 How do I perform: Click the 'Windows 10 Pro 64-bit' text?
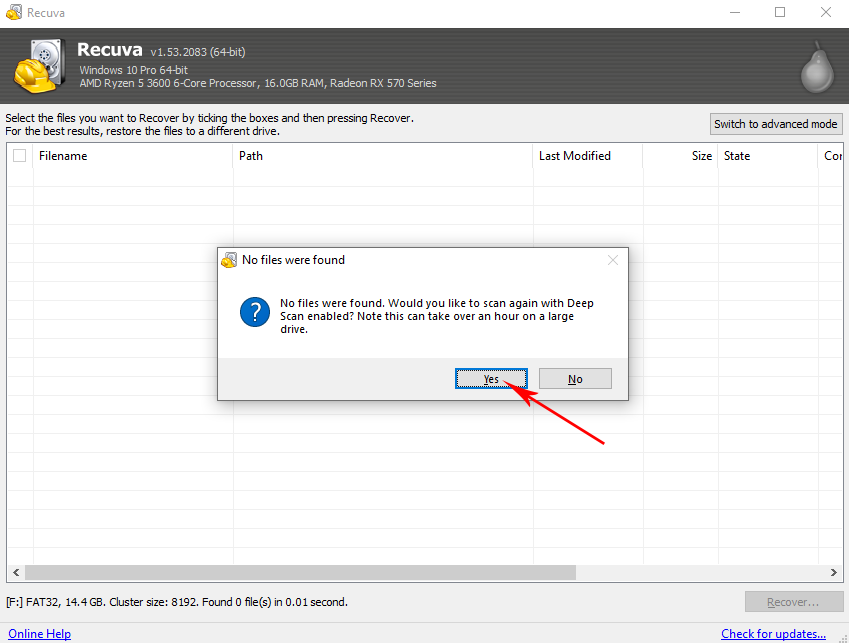pyautogui.click(x=134, y=70)
